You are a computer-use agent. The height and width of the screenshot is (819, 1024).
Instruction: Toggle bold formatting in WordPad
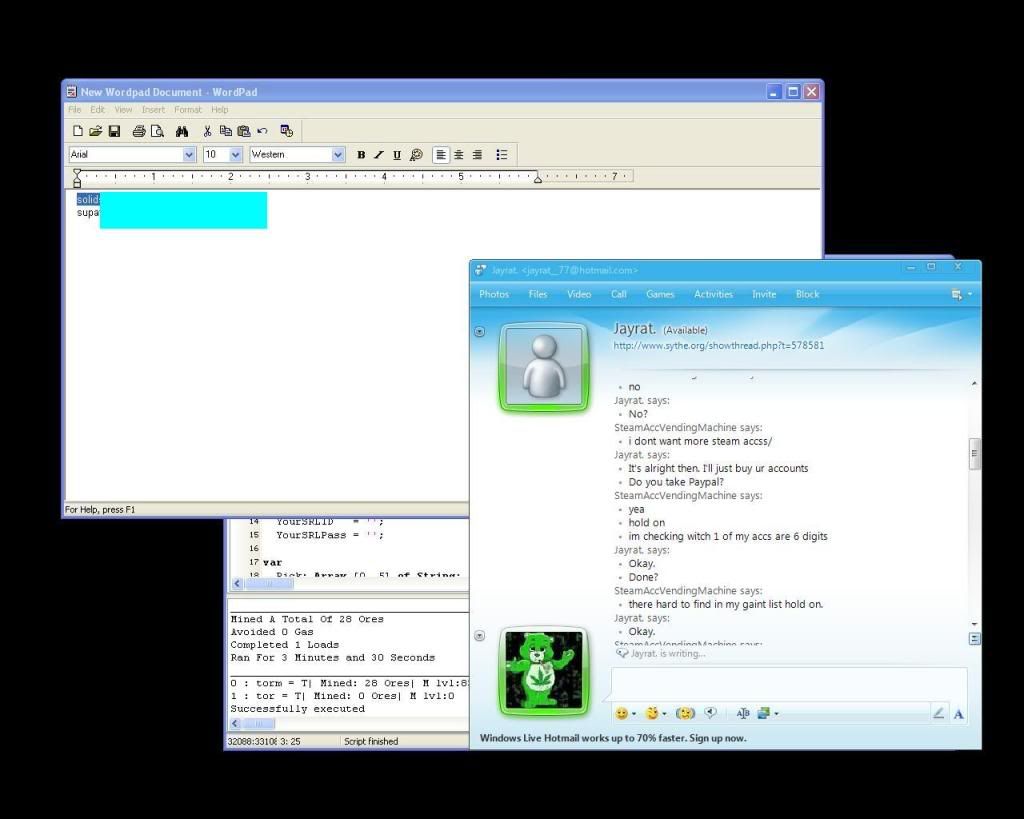(x=361, y=155)
